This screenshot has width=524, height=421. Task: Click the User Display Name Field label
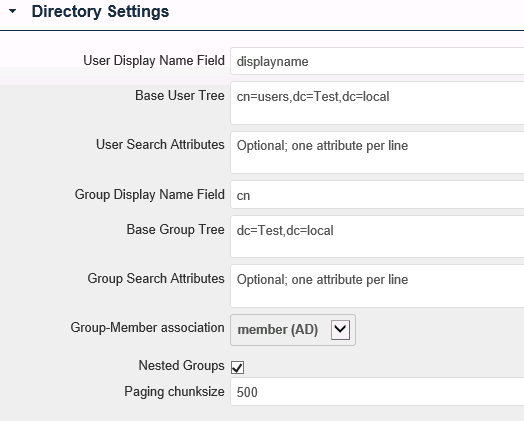point(154,60)
